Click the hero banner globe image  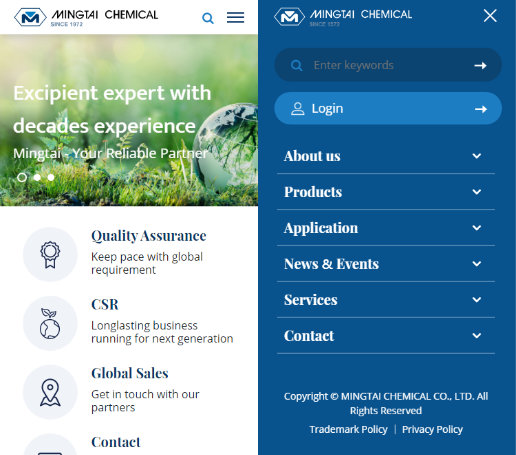(226, 147)
